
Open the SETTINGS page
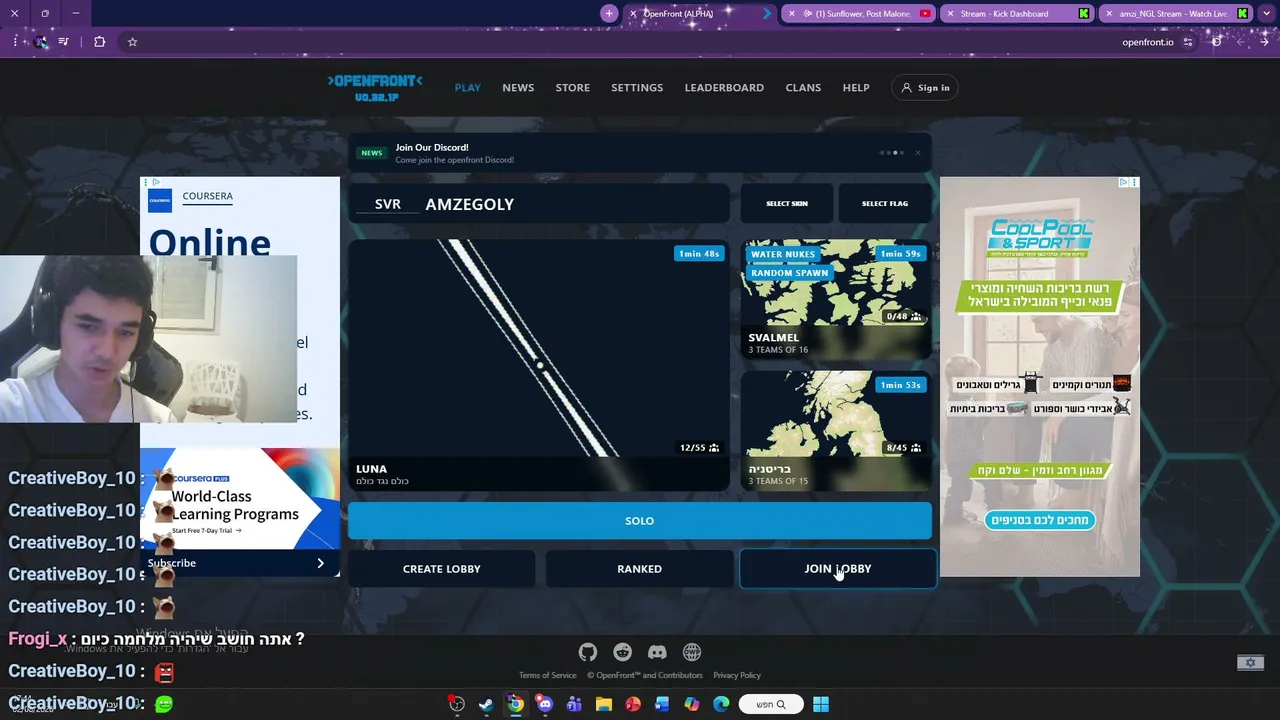pyautogui.click(x=637, y=88)
